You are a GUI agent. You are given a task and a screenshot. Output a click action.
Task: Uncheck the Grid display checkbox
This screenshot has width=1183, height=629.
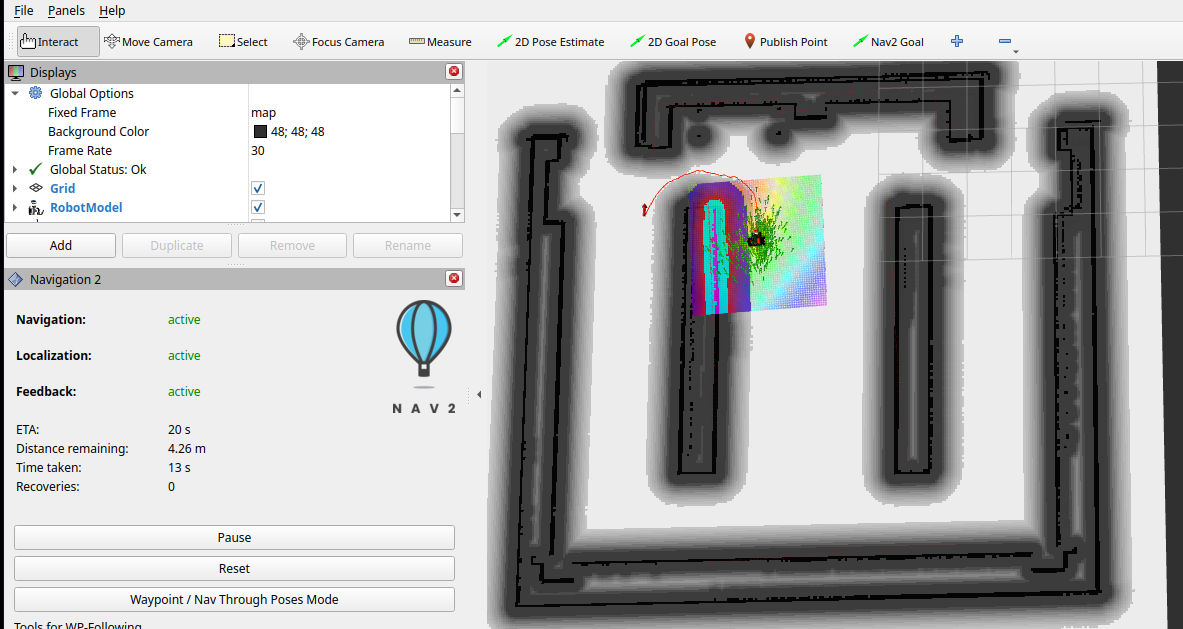point(258,188)
